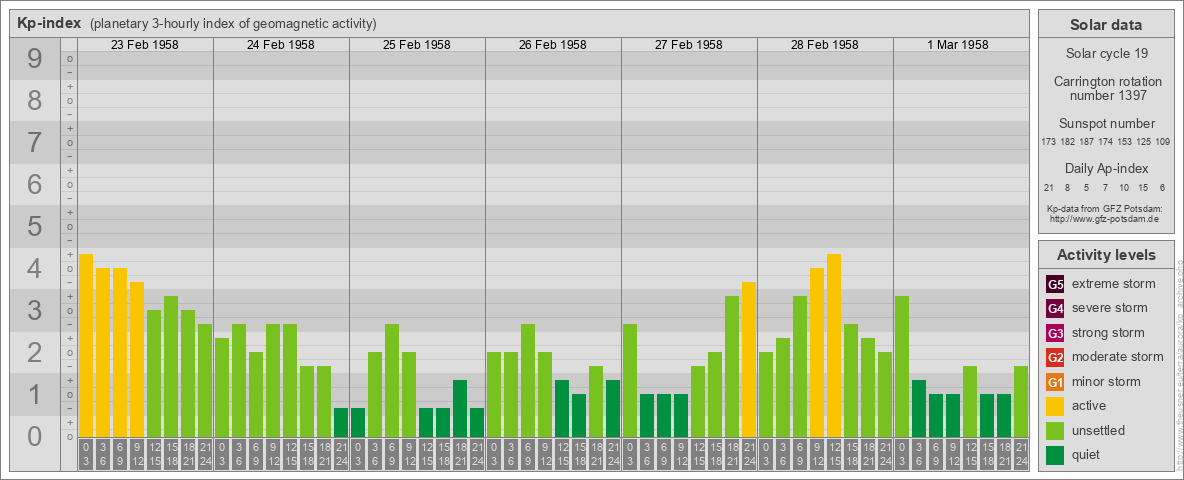Select the 26 Feb 1958 date header
1184x480 pixels.
click(x=553, y=45)
